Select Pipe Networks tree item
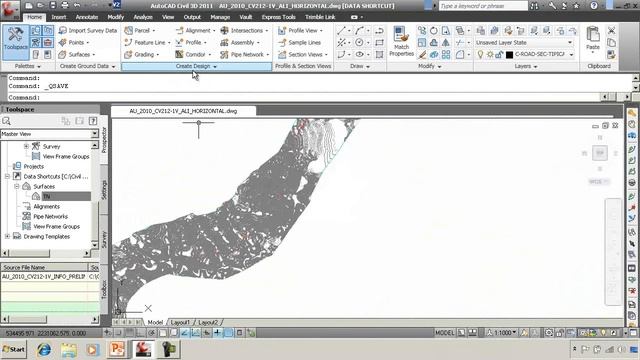Screen dimensions: 640x360 (50, 217)
